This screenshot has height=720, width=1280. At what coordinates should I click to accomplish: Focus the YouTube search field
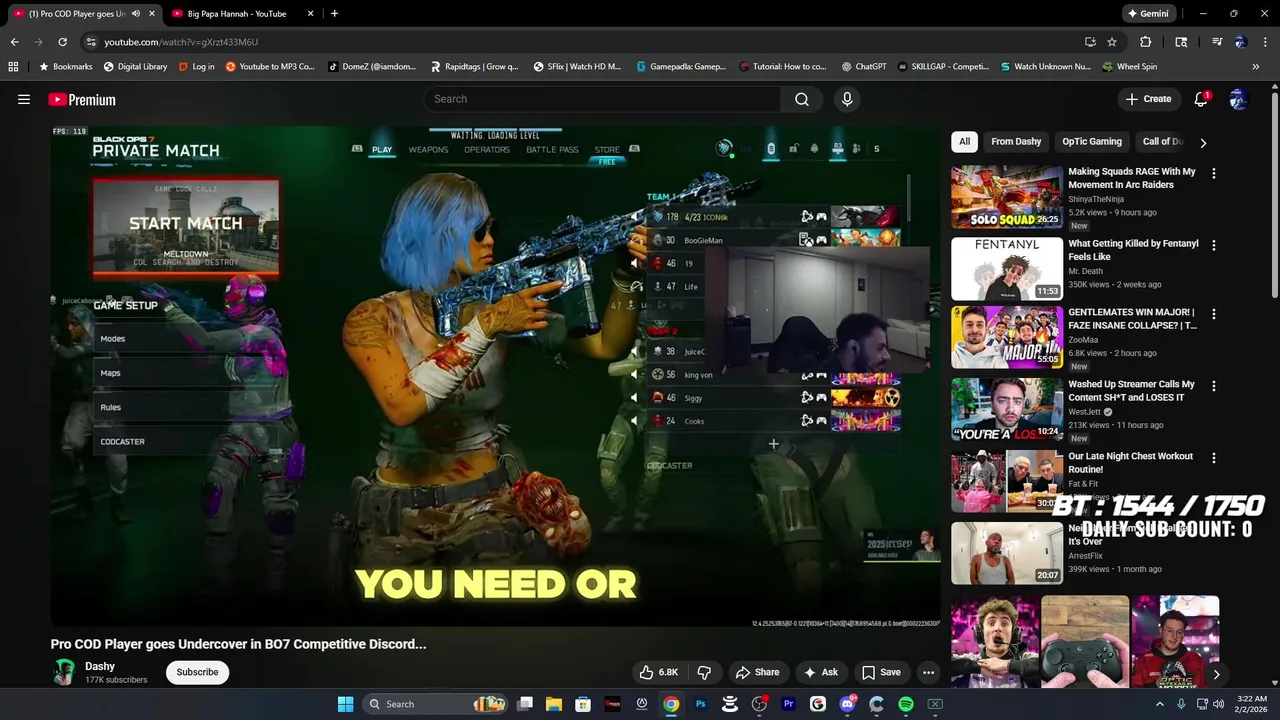(602, 99)
